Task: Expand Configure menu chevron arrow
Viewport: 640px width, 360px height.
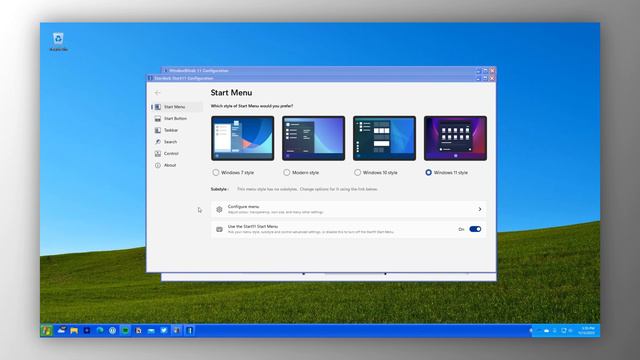Action: (x=480, y=209)
